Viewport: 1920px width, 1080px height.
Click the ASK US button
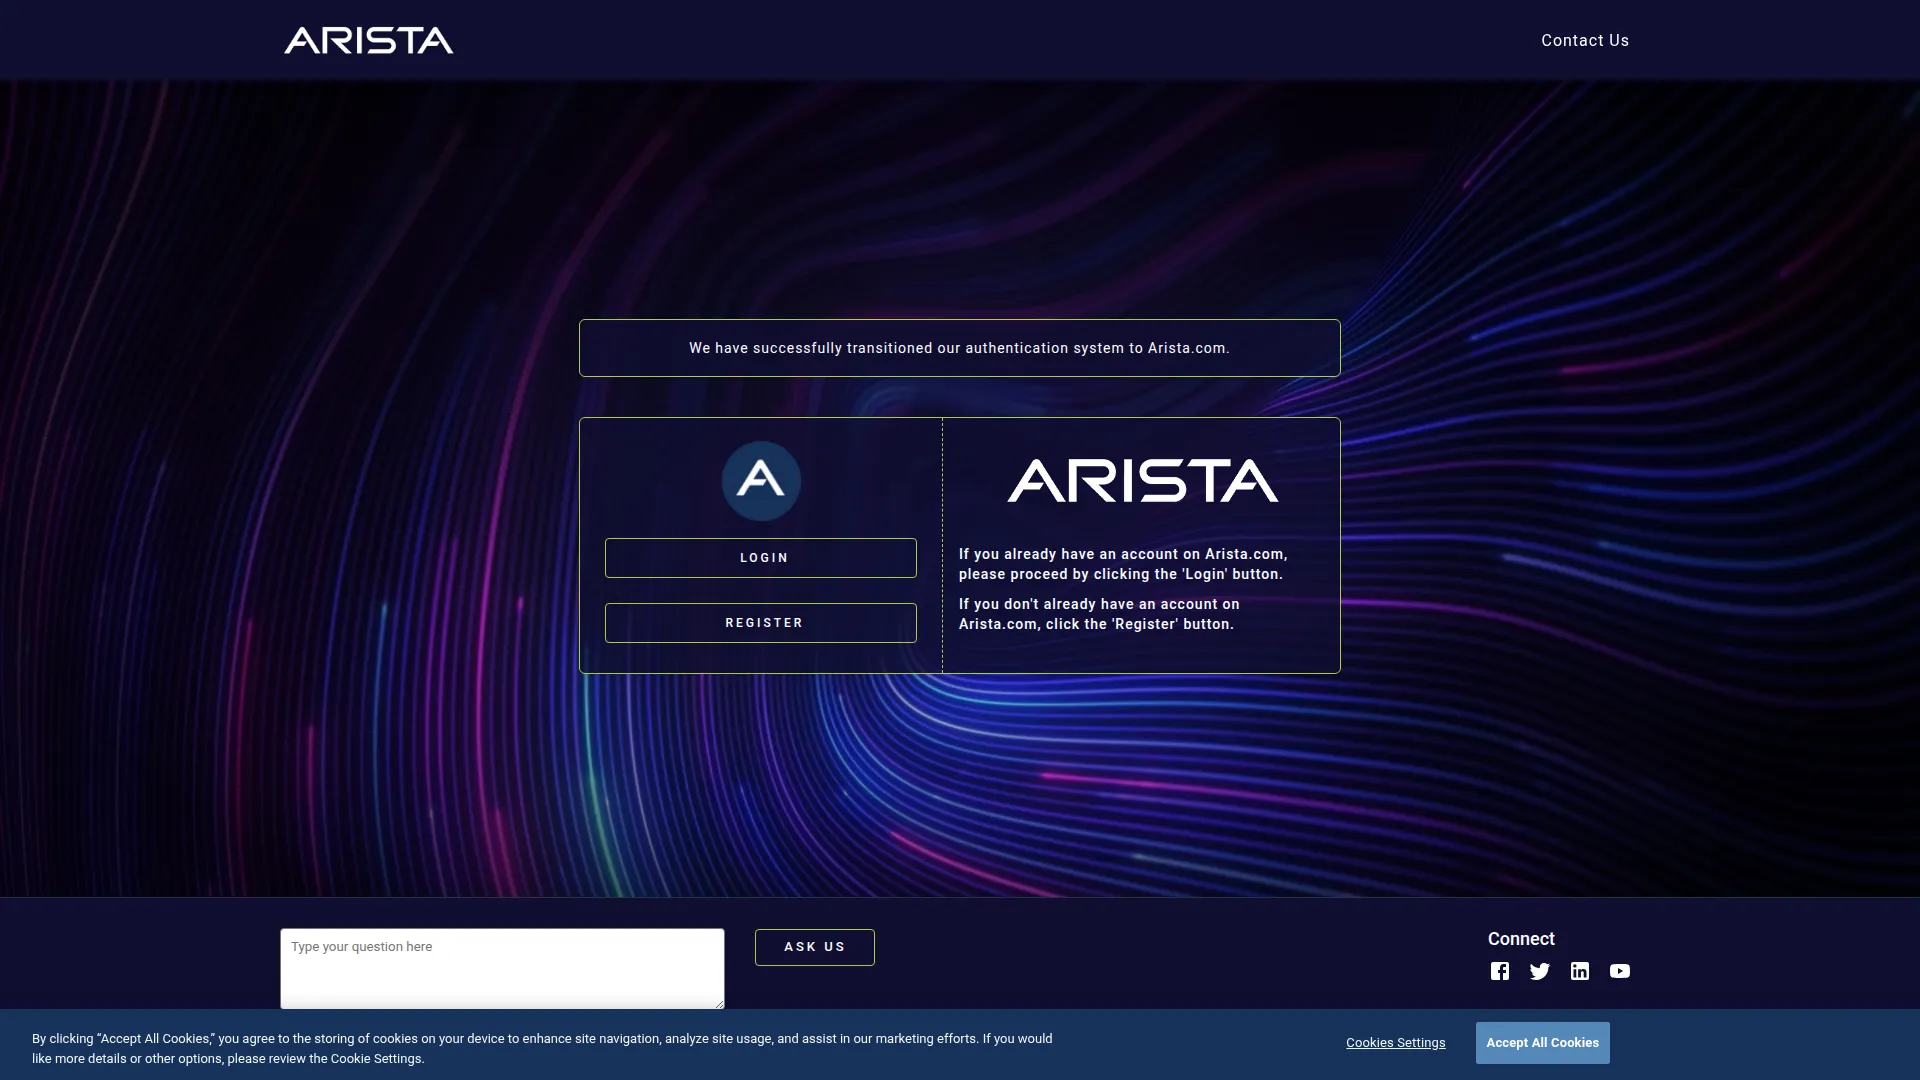click(815, 947)
